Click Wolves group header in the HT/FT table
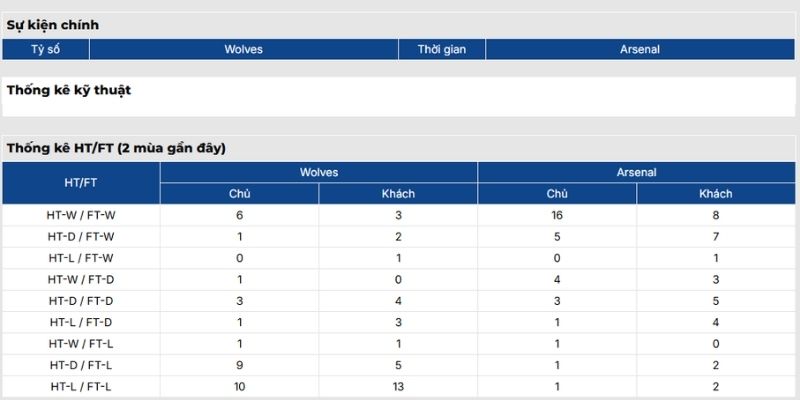This screenshot has height=400, width=800. (319, 173)
